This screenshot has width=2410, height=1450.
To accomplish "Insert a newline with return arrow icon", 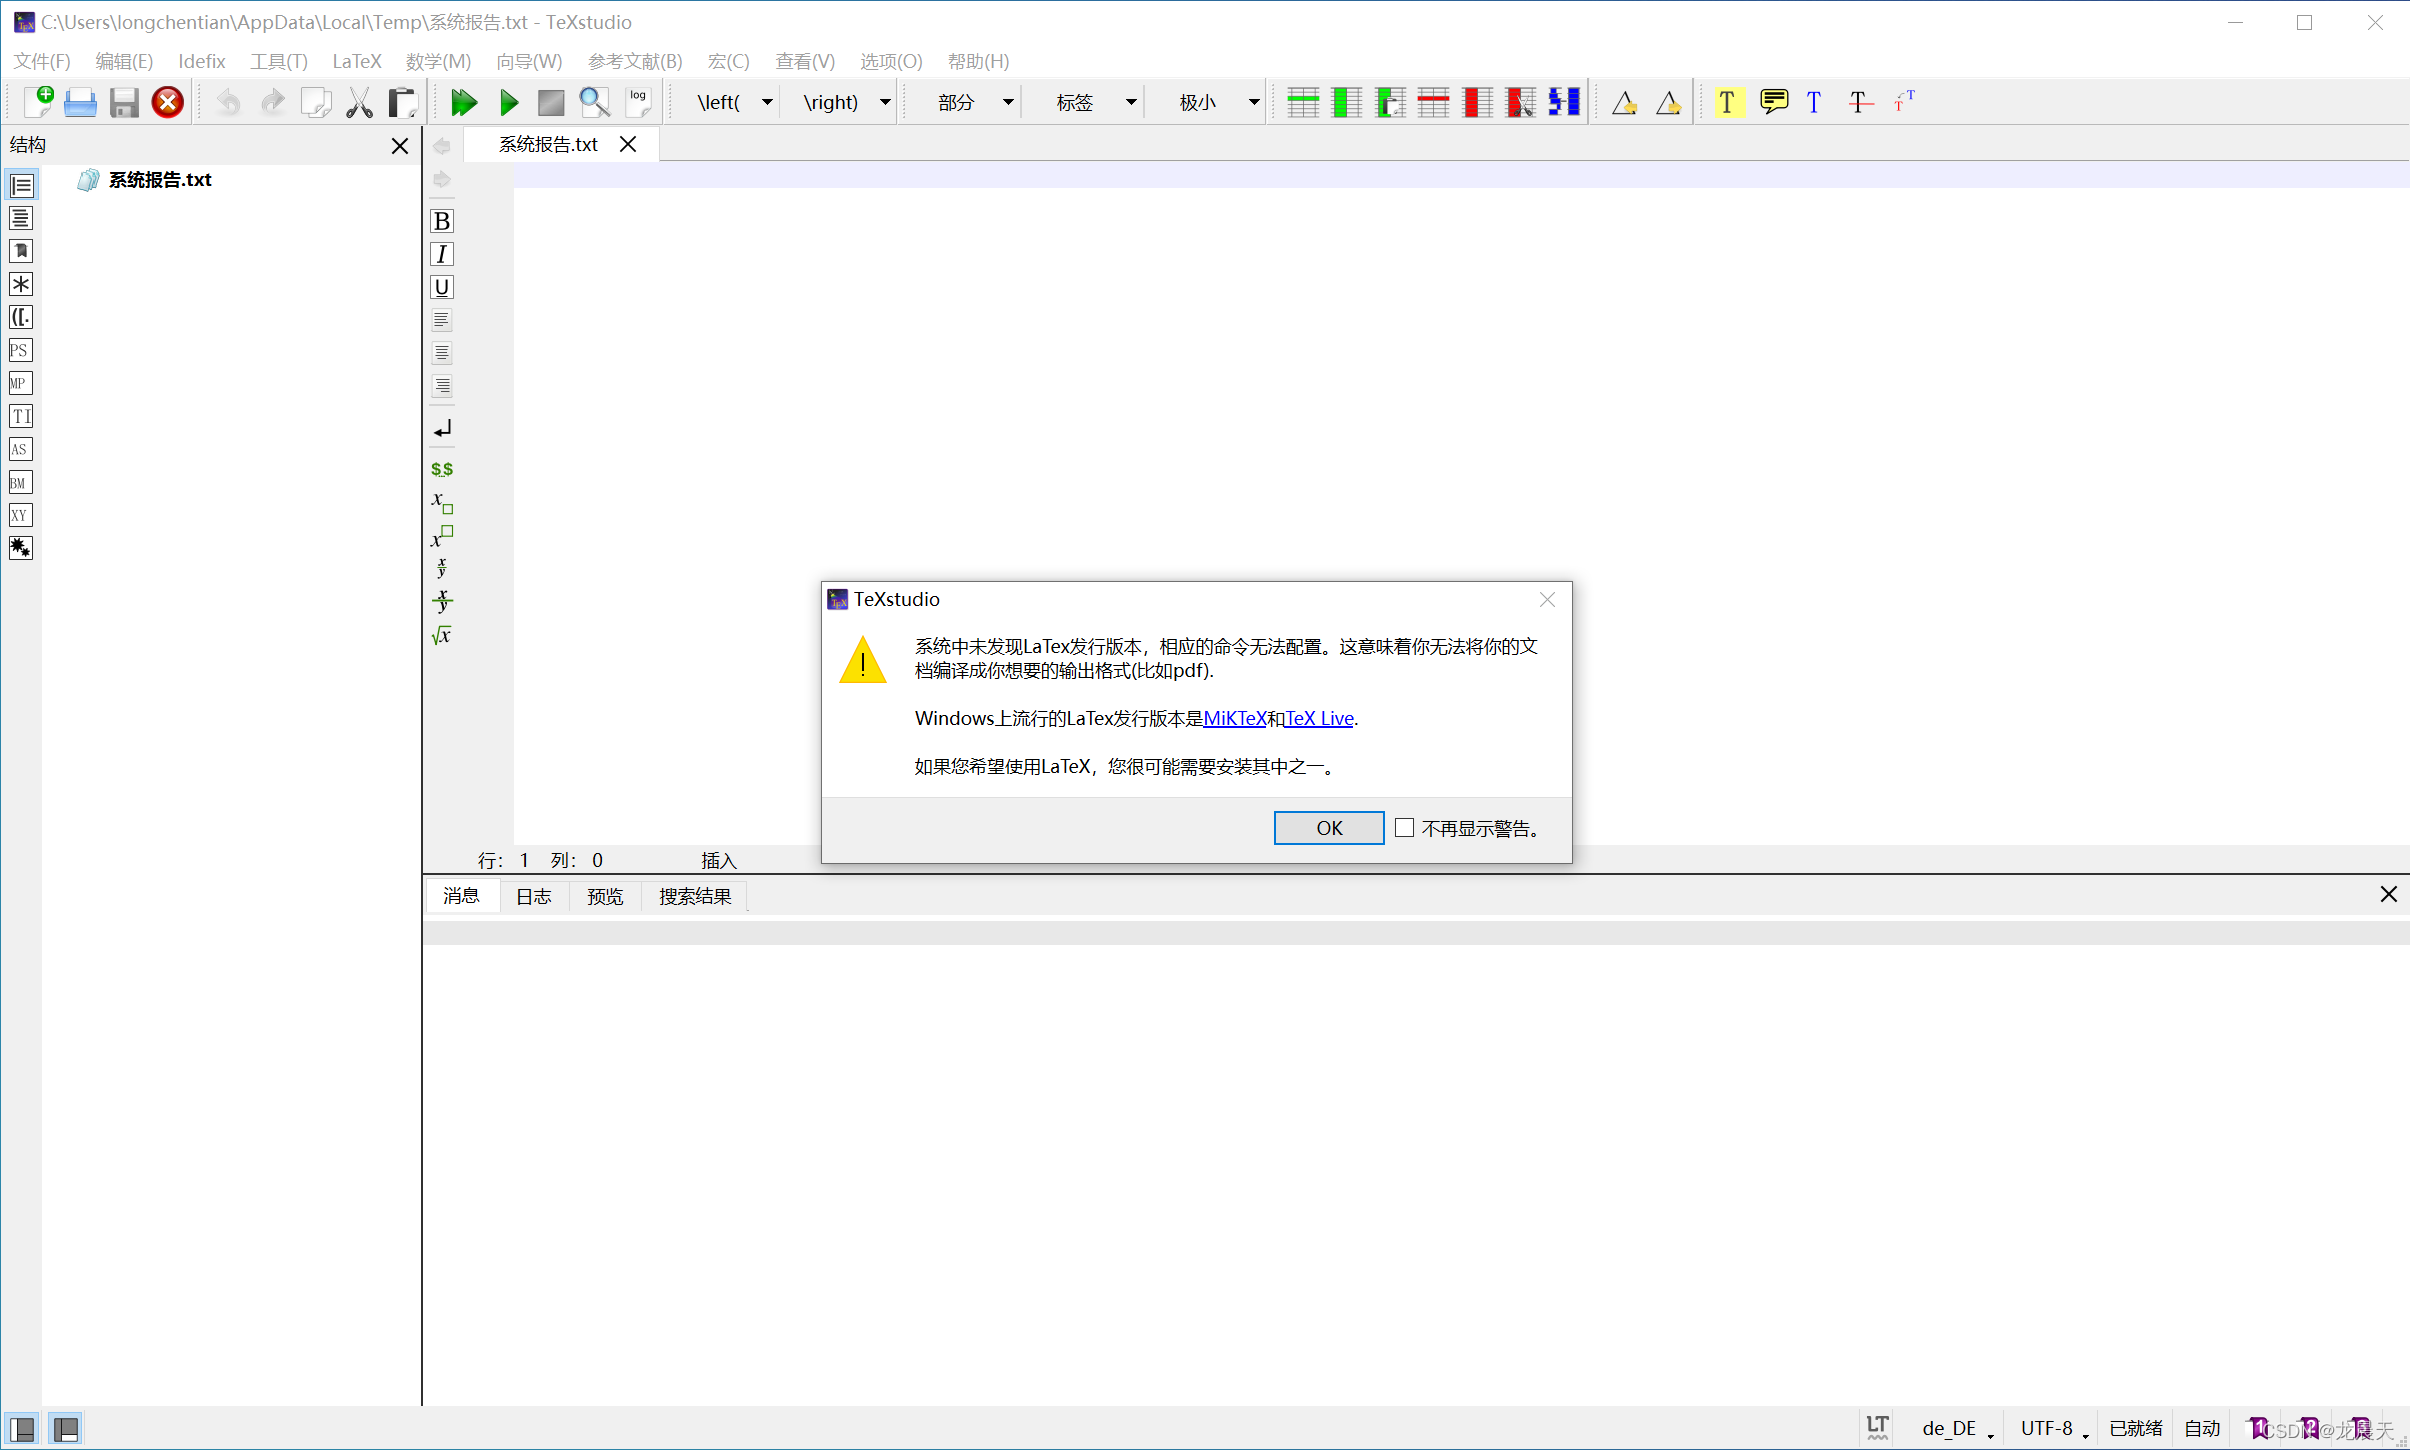I will coord(442,429).
